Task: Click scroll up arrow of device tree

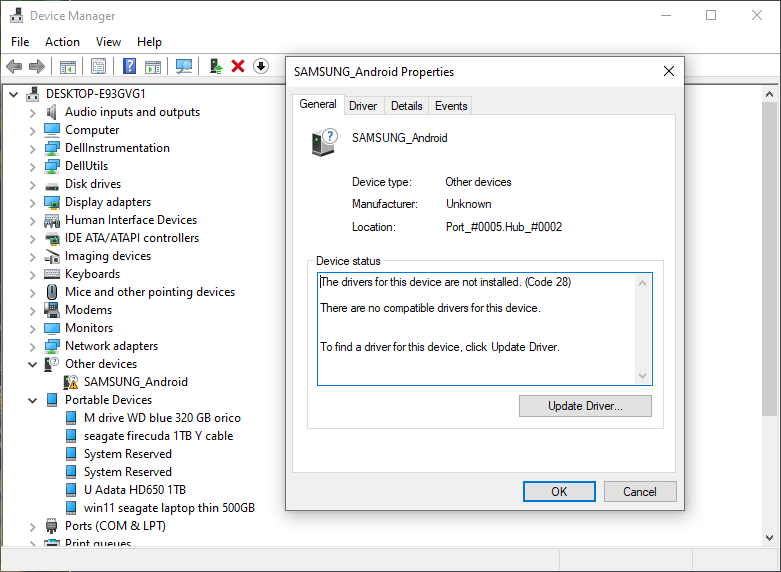Action: tap(770, 94)
